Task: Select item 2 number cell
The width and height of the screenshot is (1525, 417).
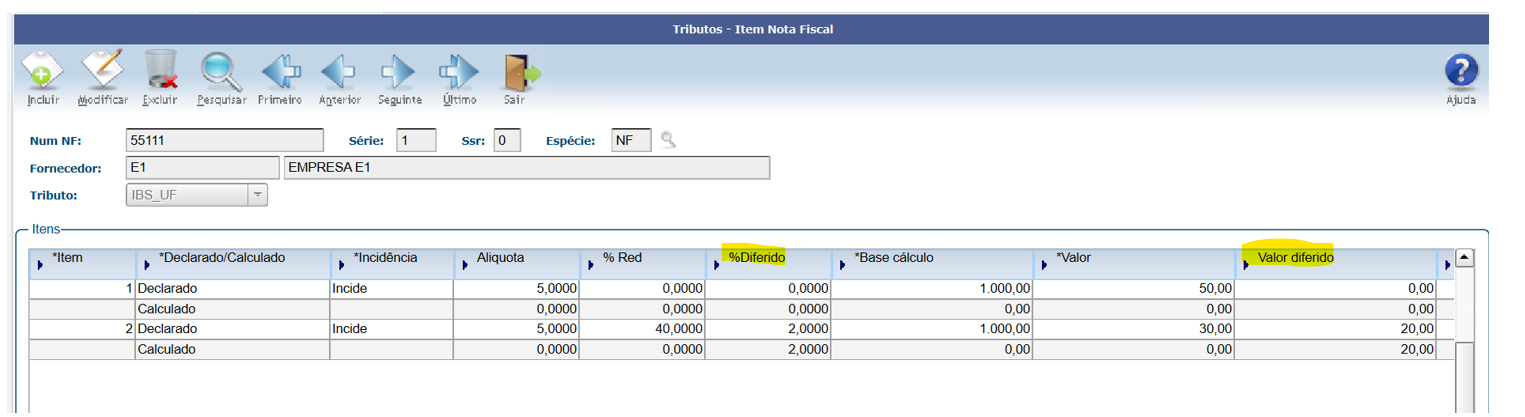Action: [83, 329]
